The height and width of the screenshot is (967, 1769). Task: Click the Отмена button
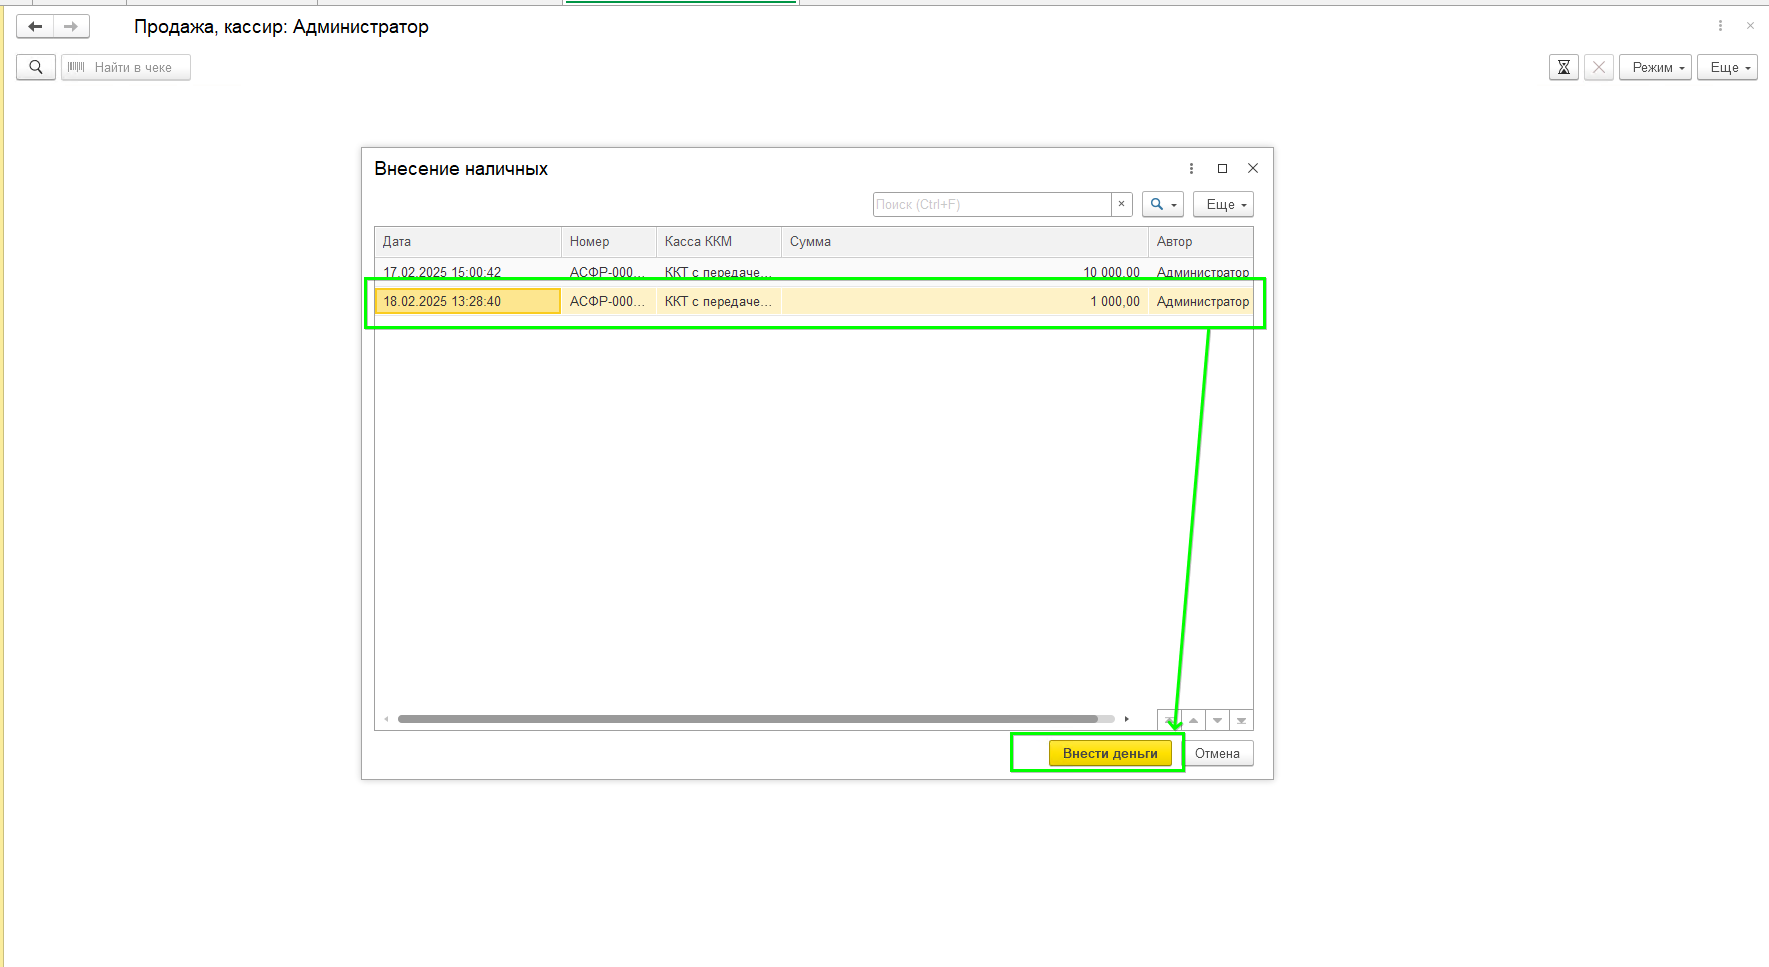tap(1217, 753)
